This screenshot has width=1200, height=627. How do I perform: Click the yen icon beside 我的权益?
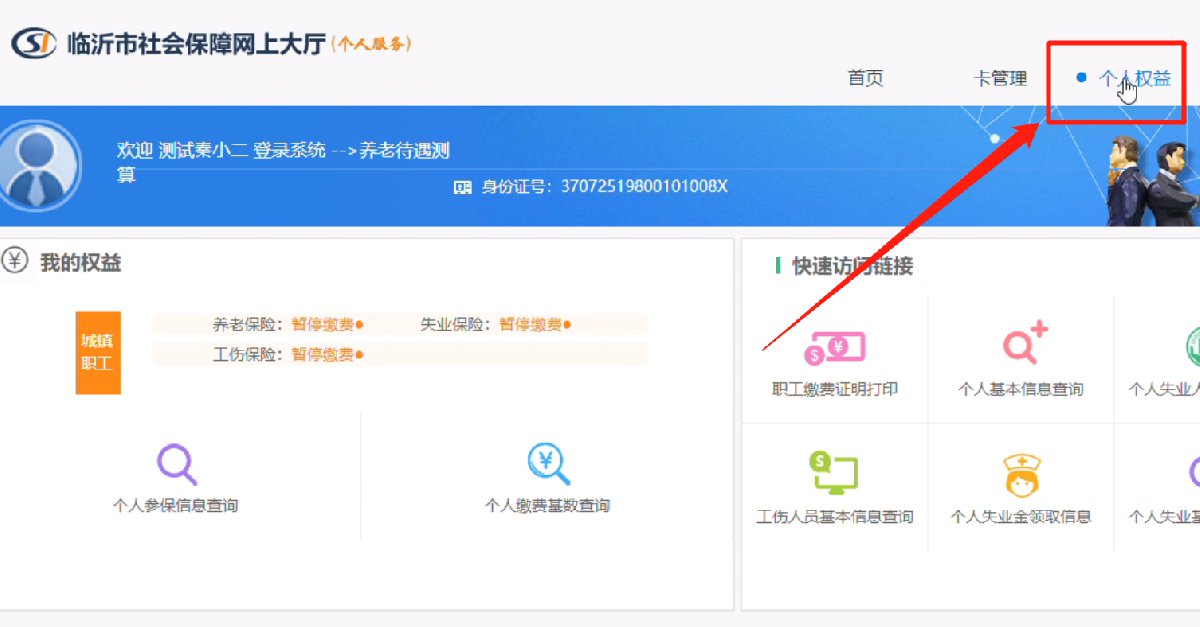(14, 262)
